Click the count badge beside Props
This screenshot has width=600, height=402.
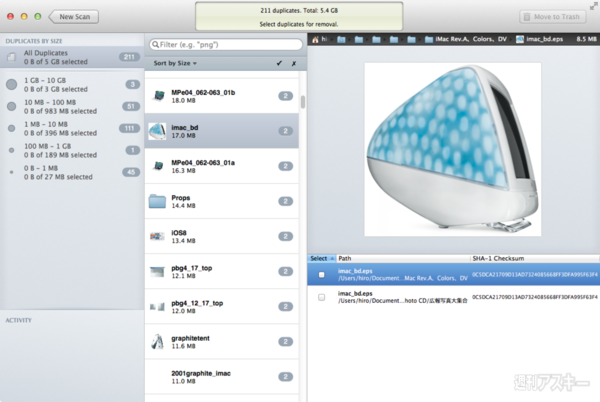pos(285,201)
